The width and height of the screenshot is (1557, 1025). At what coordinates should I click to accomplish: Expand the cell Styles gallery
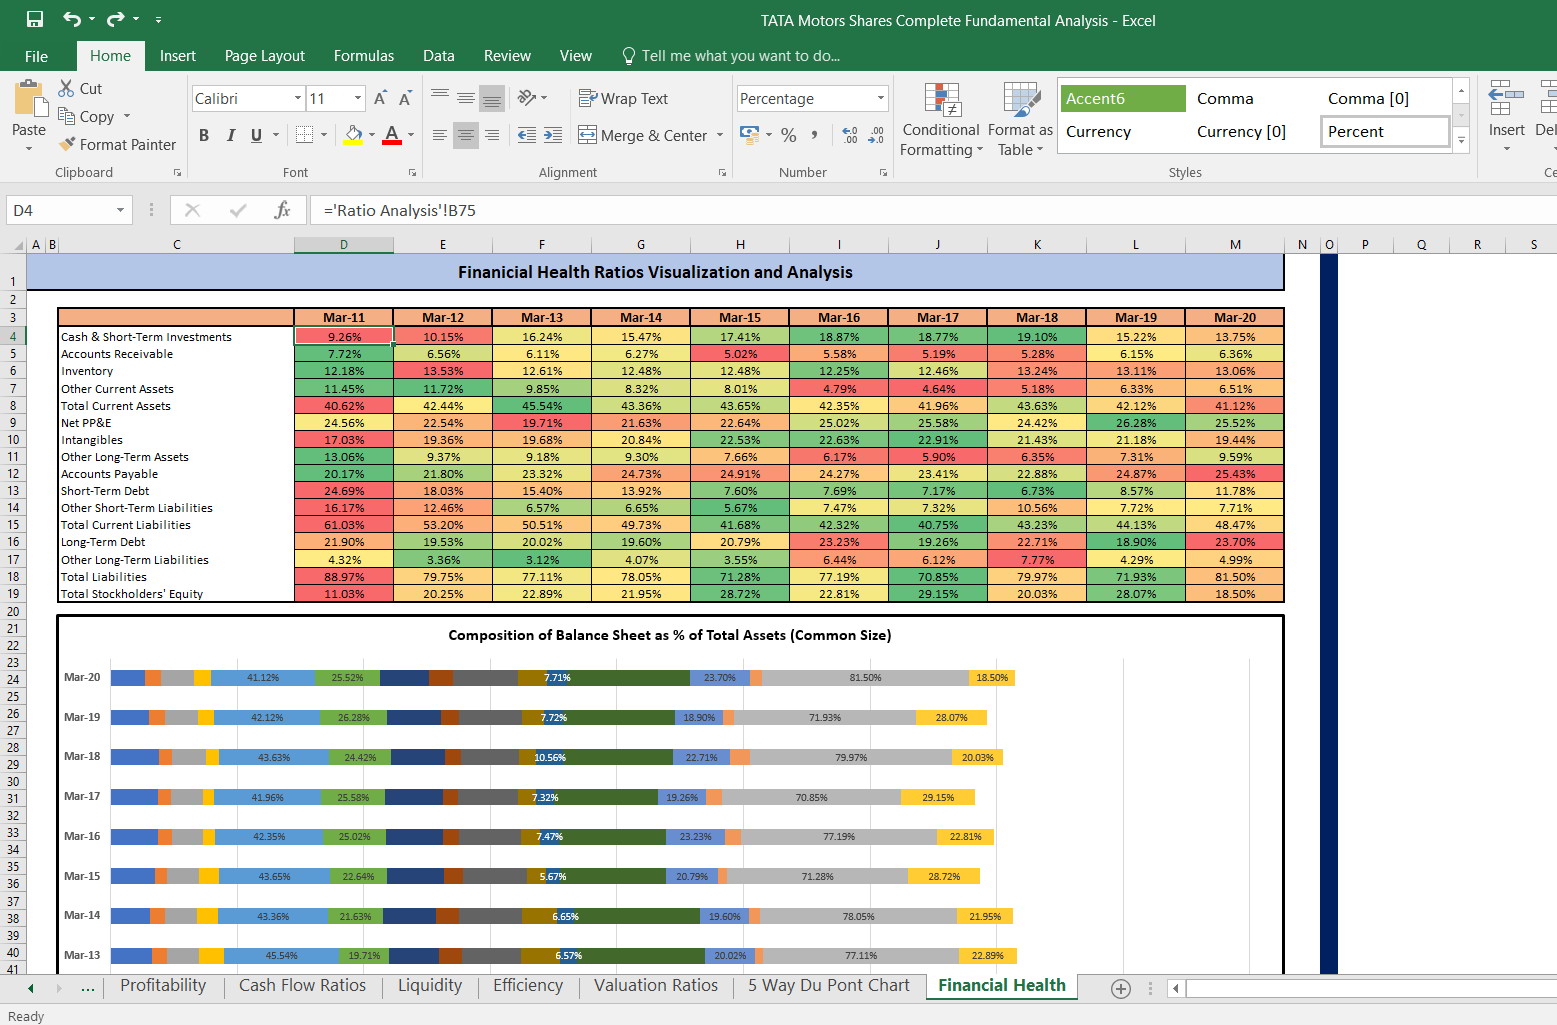coord(1462,141)
